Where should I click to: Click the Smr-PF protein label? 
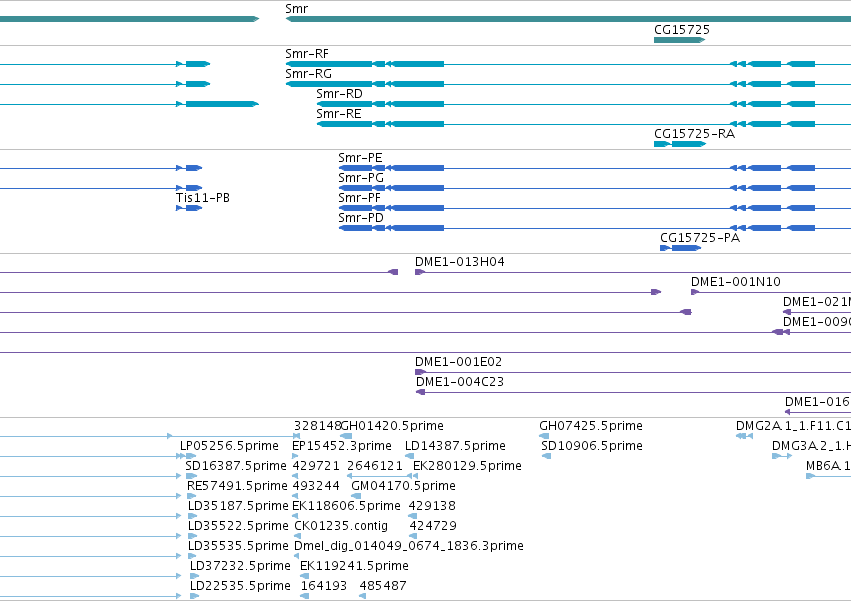359,198
